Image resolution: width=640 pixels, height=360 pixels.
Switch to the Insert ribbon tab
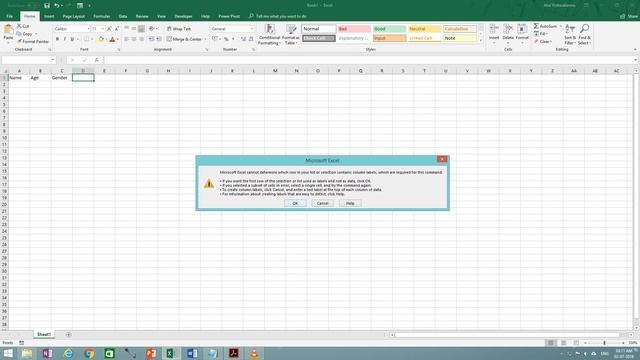pyautogui.click(x=49, y=16)
